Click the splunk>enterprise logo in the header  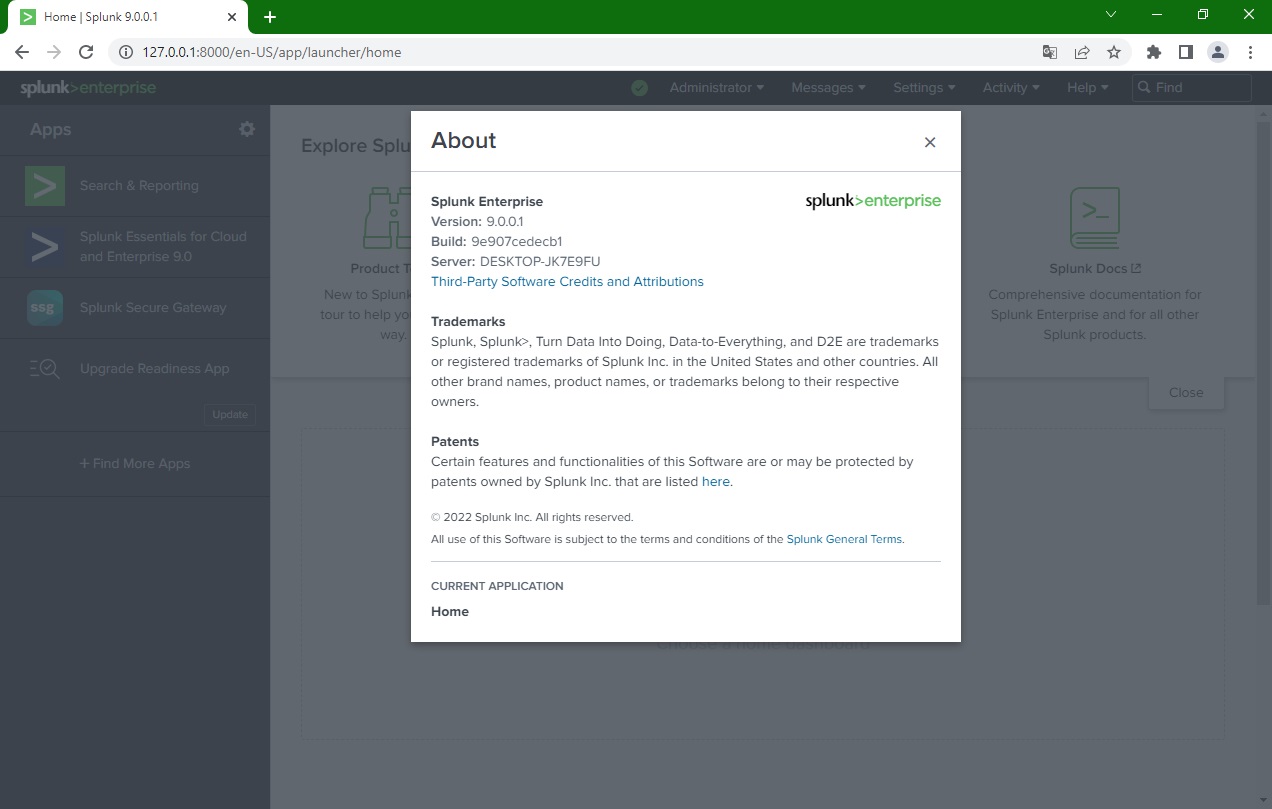pos(88,87)
